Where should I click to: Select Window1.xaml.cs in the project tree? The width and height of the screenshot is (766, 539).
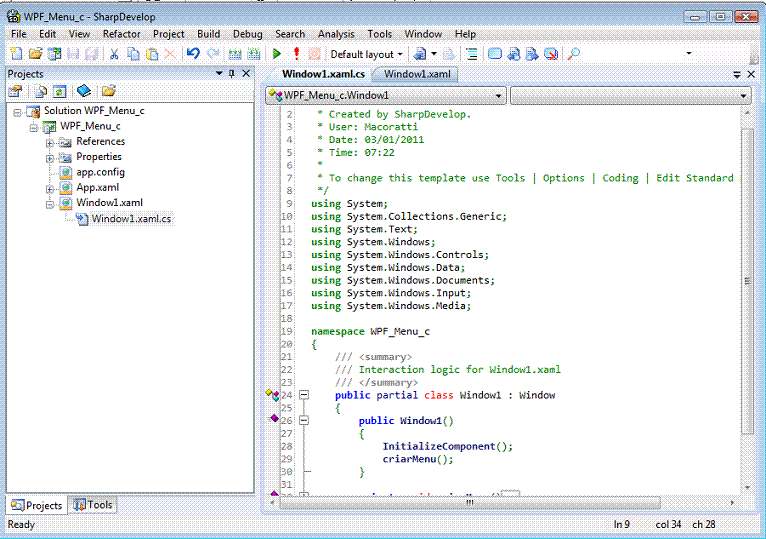pyautogui.click(x=131, y=218)
